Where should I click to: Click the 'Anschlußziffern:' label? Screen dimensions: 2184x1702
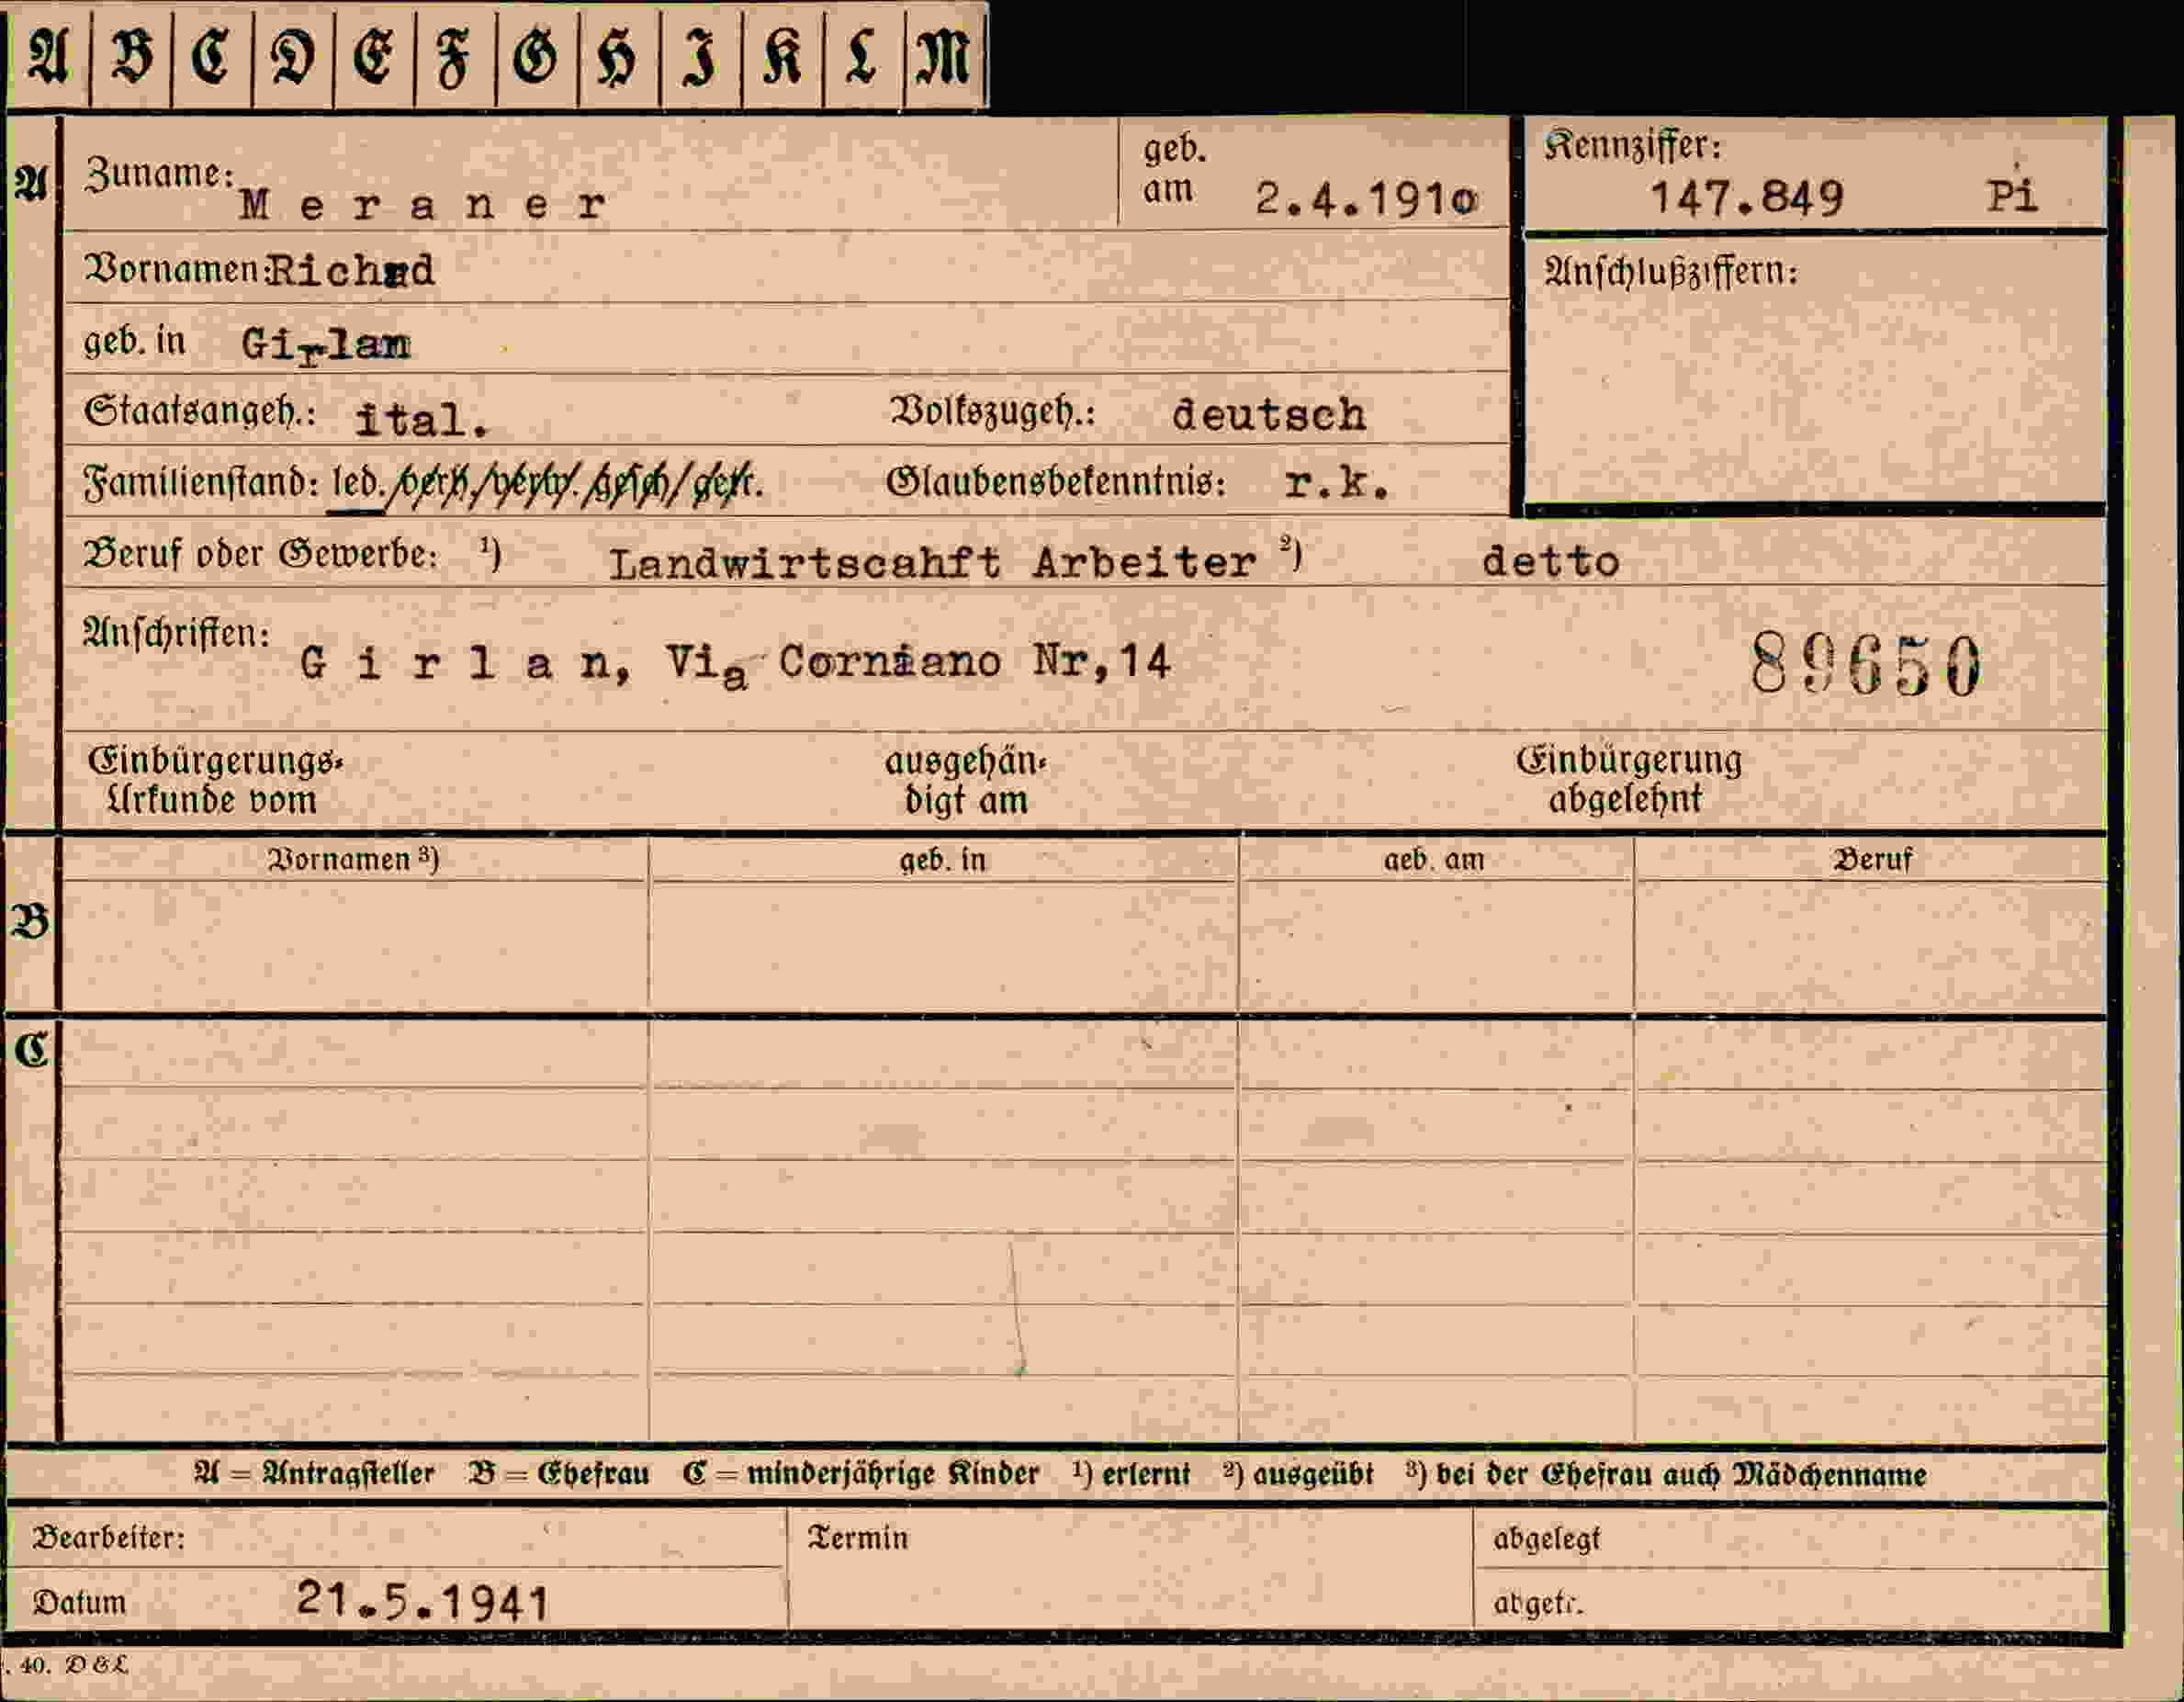coord(1671,272)
